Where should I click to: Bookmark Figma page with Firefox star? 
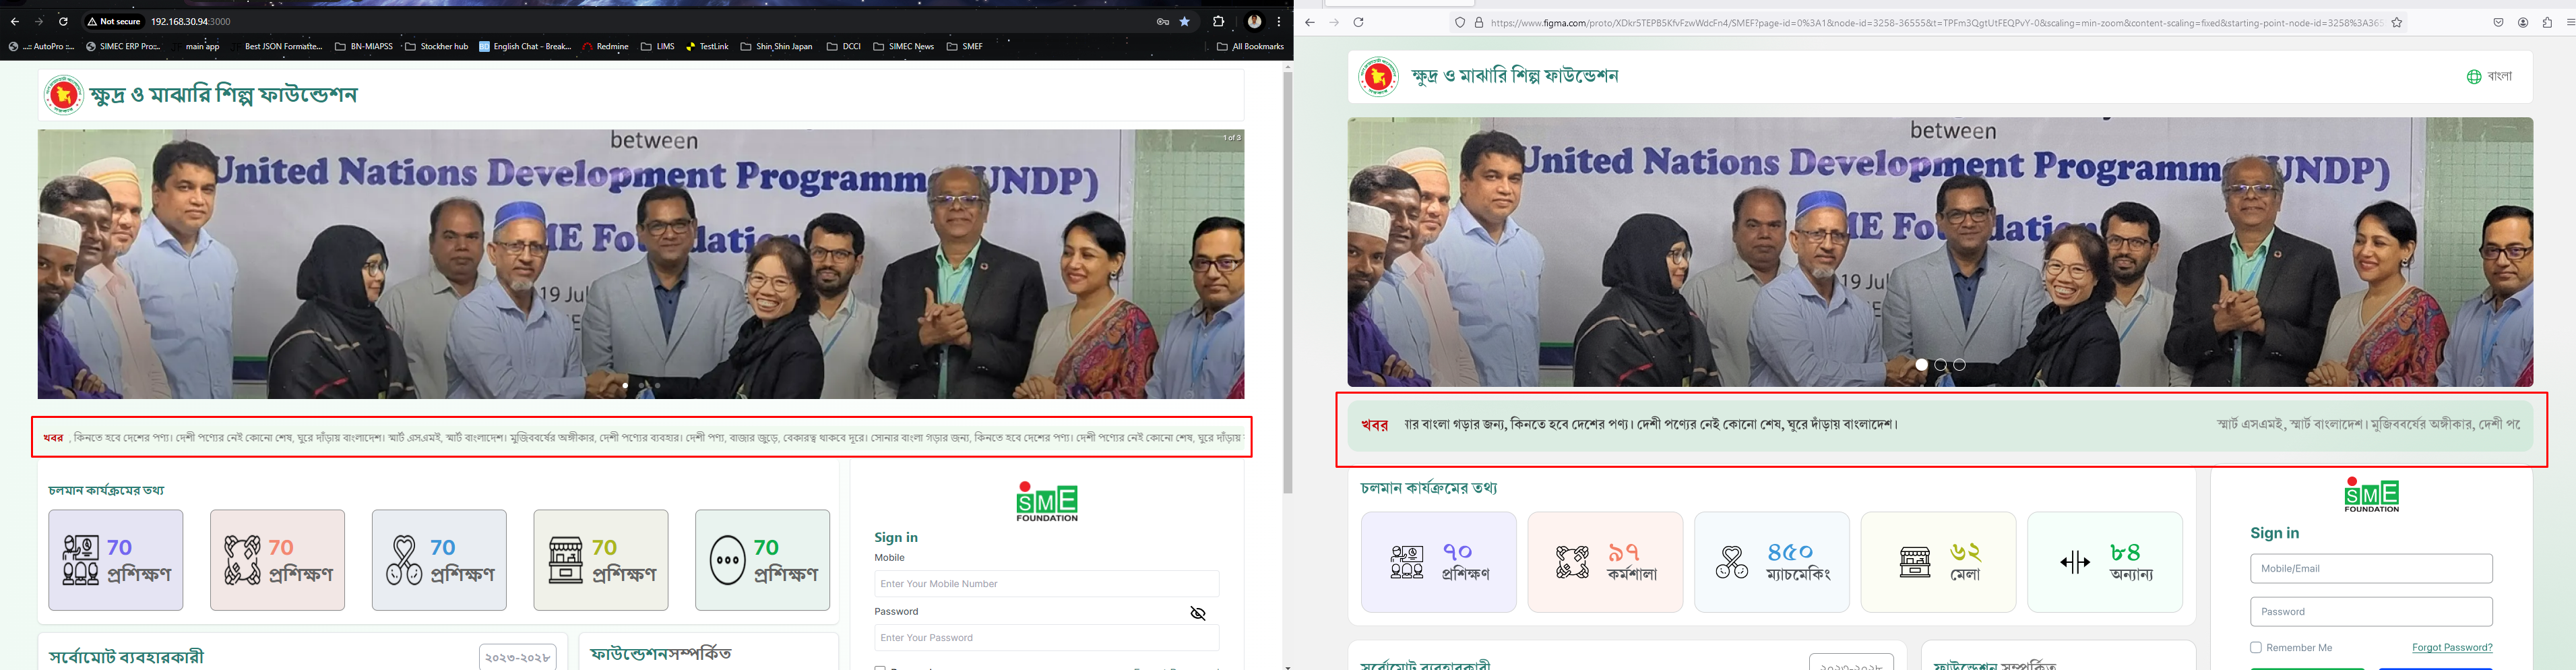2397,22
